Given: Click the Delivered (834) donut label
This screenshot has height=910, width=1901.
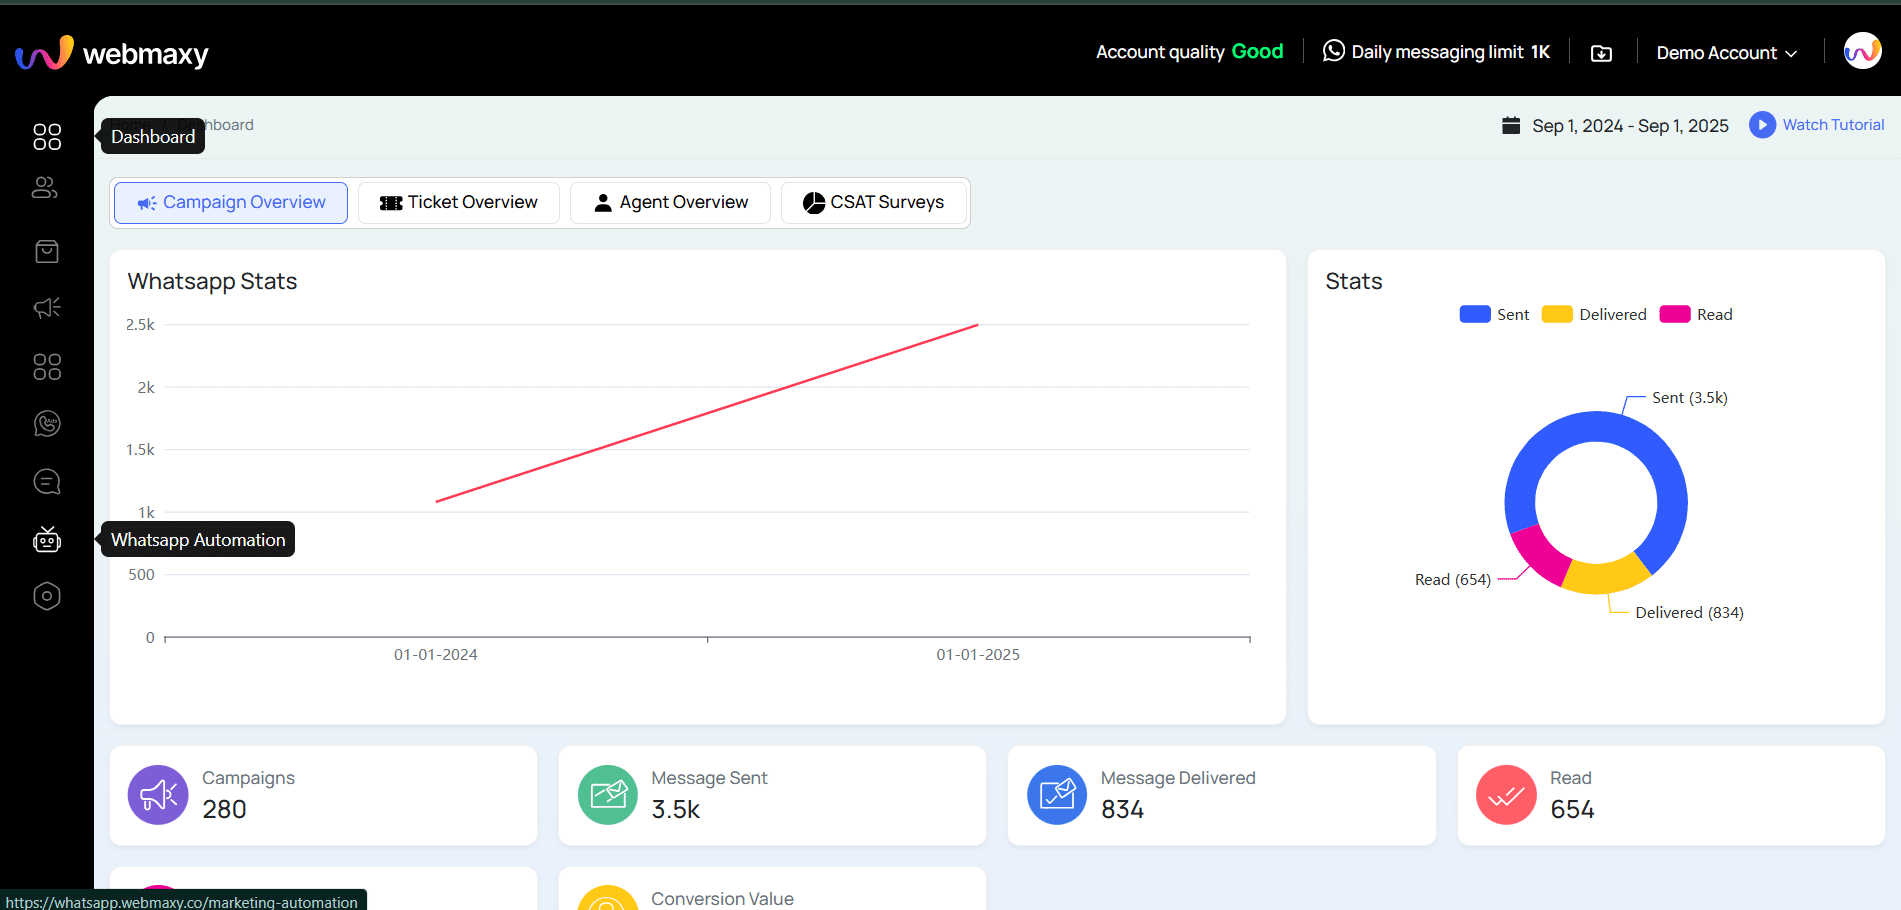Looking at the screenshot, I should coord(1689,613).
